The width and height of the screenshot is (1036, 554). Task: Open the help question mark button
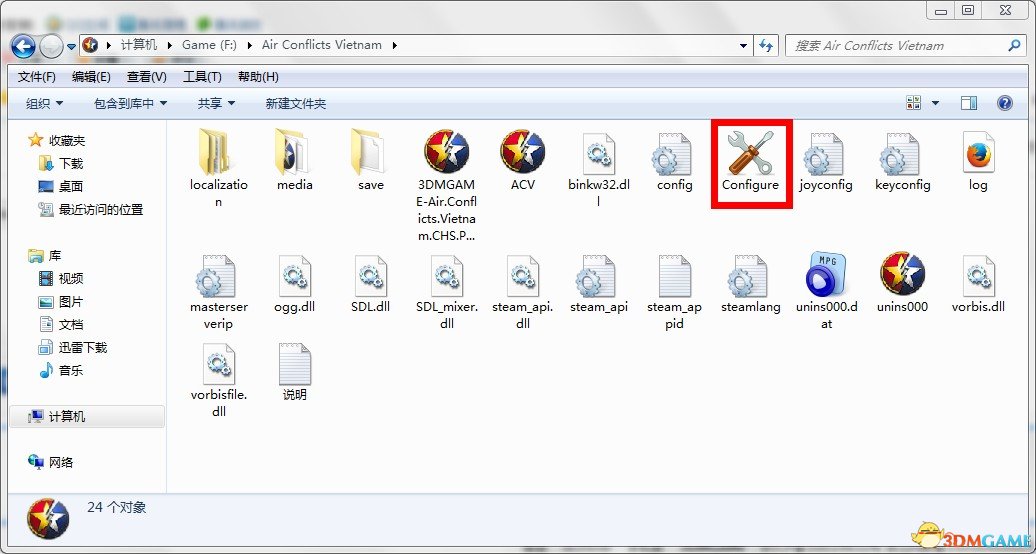pos(1004,103)
